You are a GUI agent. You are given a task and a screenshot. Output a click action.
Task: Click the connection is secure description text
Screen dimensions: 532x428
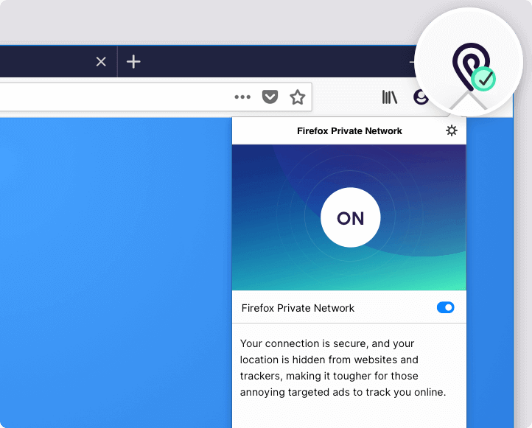click(343, 368)
